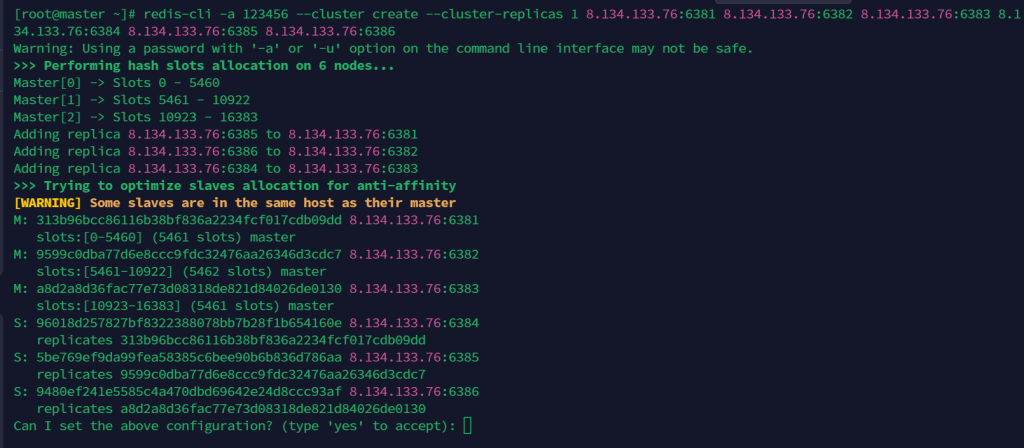The width and height of the screenshot is (1024, 448).
Task: Click slave node ID starting with 5be769ef9da9
Action: (x=189, y=357)
